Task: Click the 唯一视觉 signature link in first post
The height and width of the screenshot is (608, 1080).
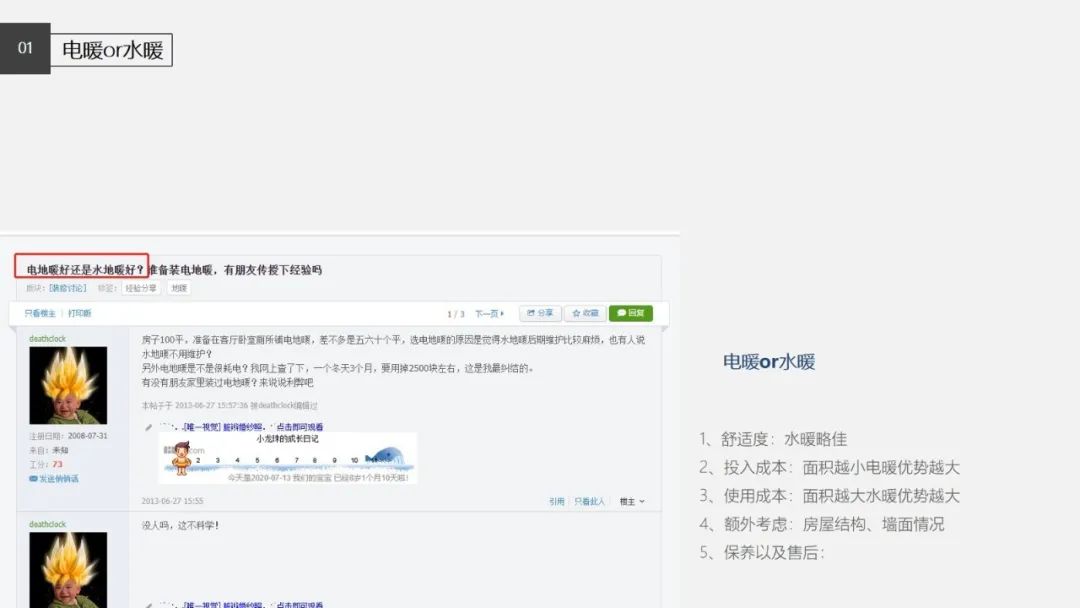Action: point(224,427)
